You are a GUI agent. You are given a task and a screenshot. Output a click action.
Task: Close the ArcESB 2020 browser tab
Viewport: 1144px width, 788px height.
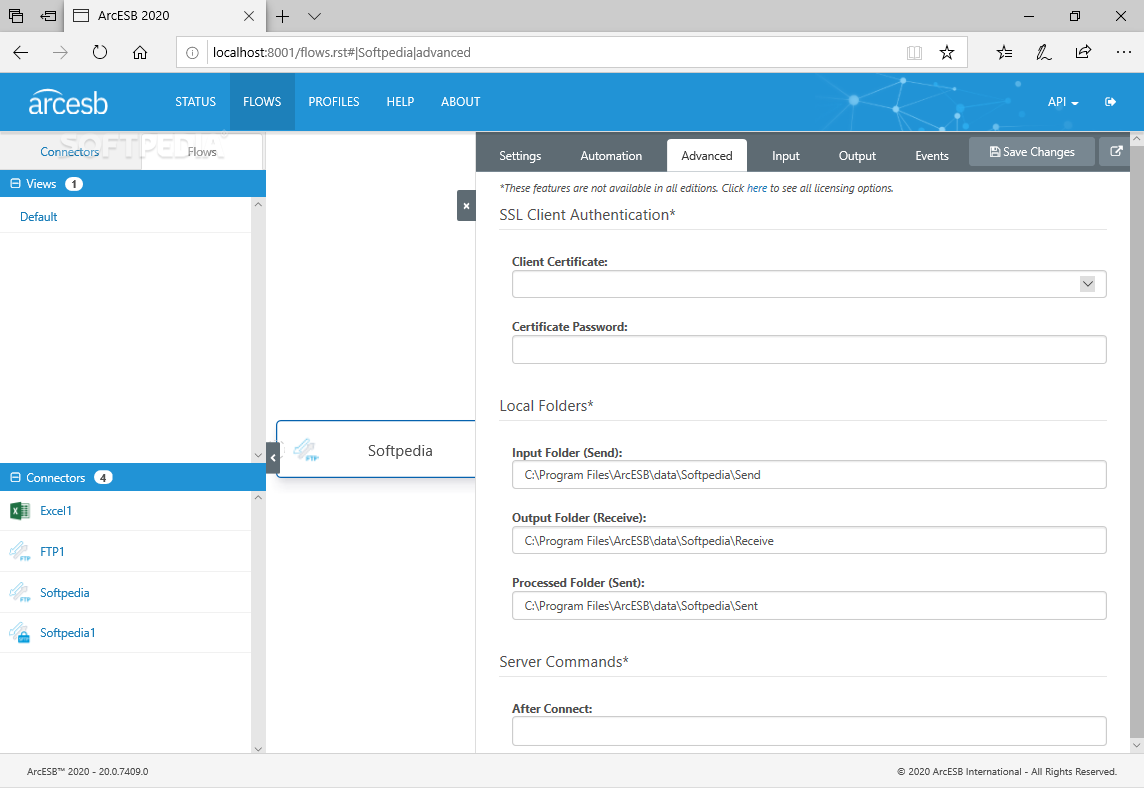(249, 16)
